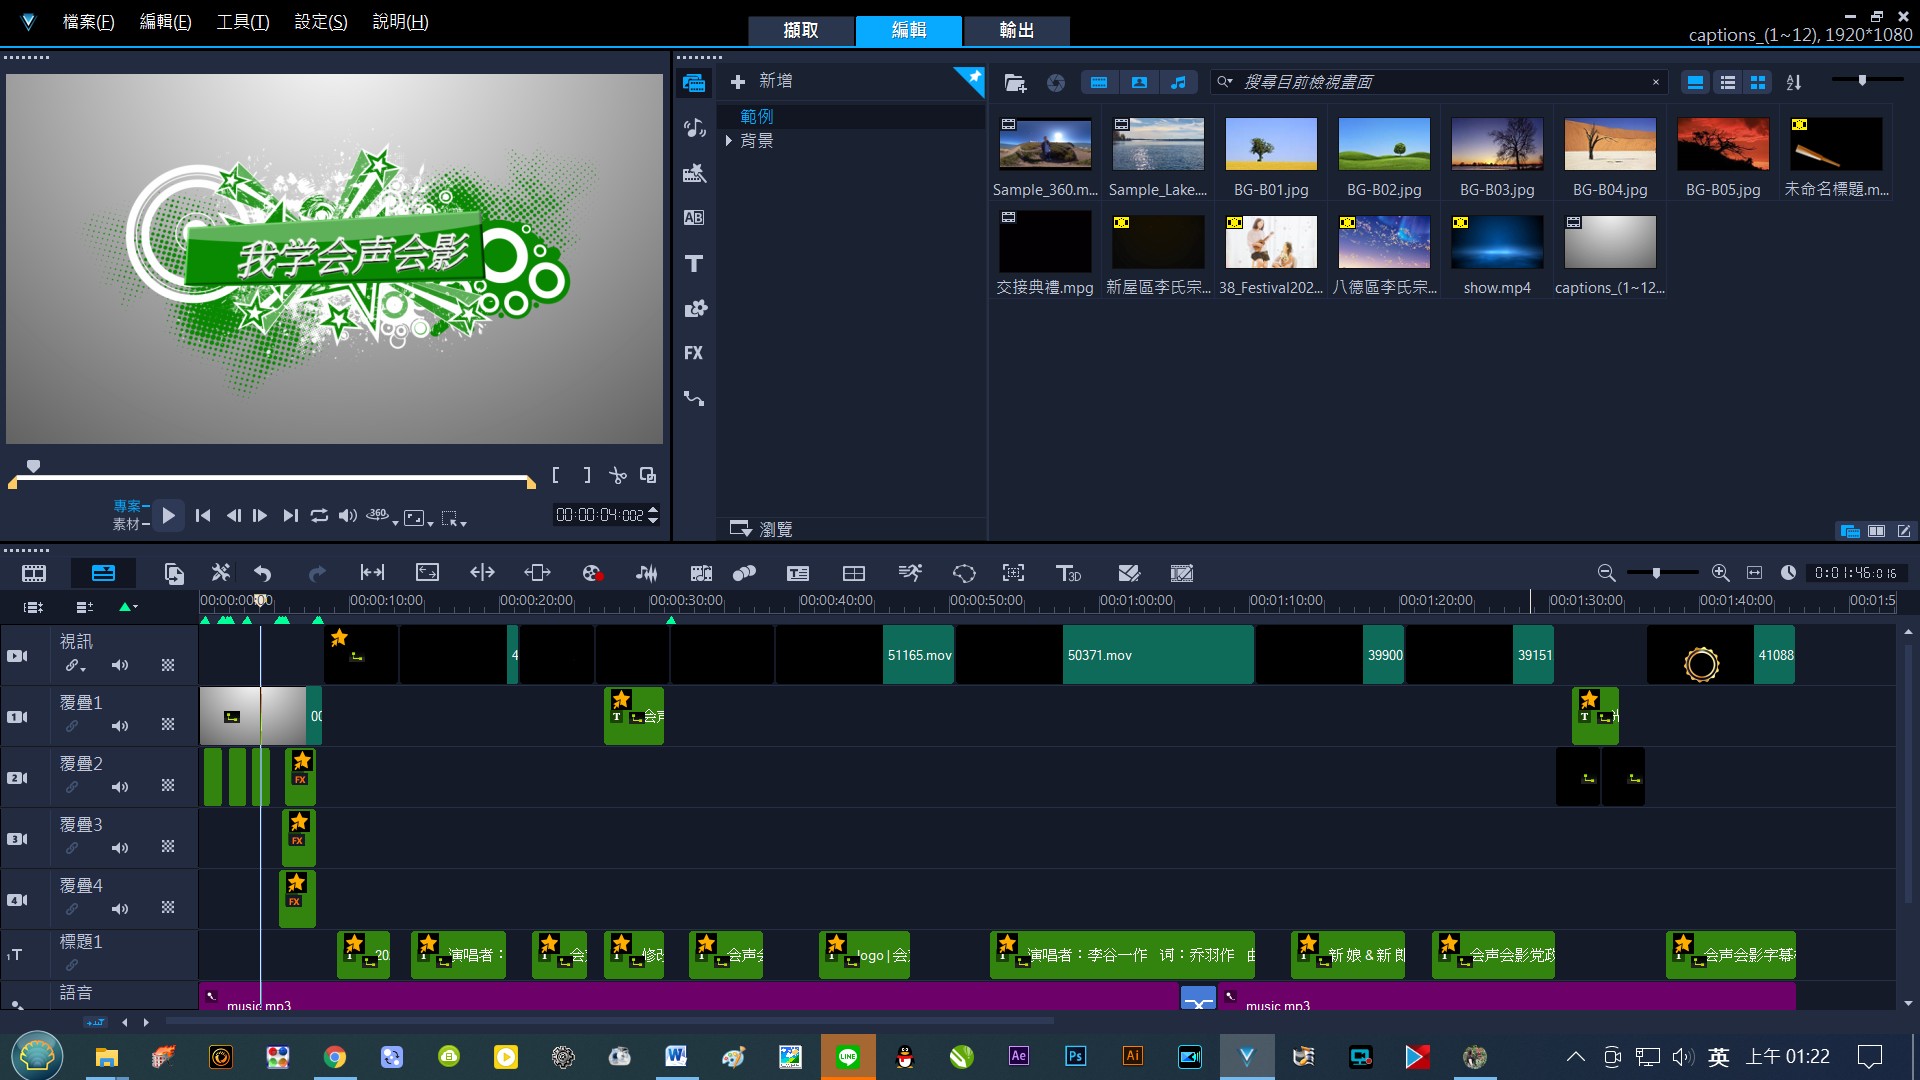1920x1080 pixels.
Task: Select the show.mp4 thumbnail
Action: point(1497,243)
